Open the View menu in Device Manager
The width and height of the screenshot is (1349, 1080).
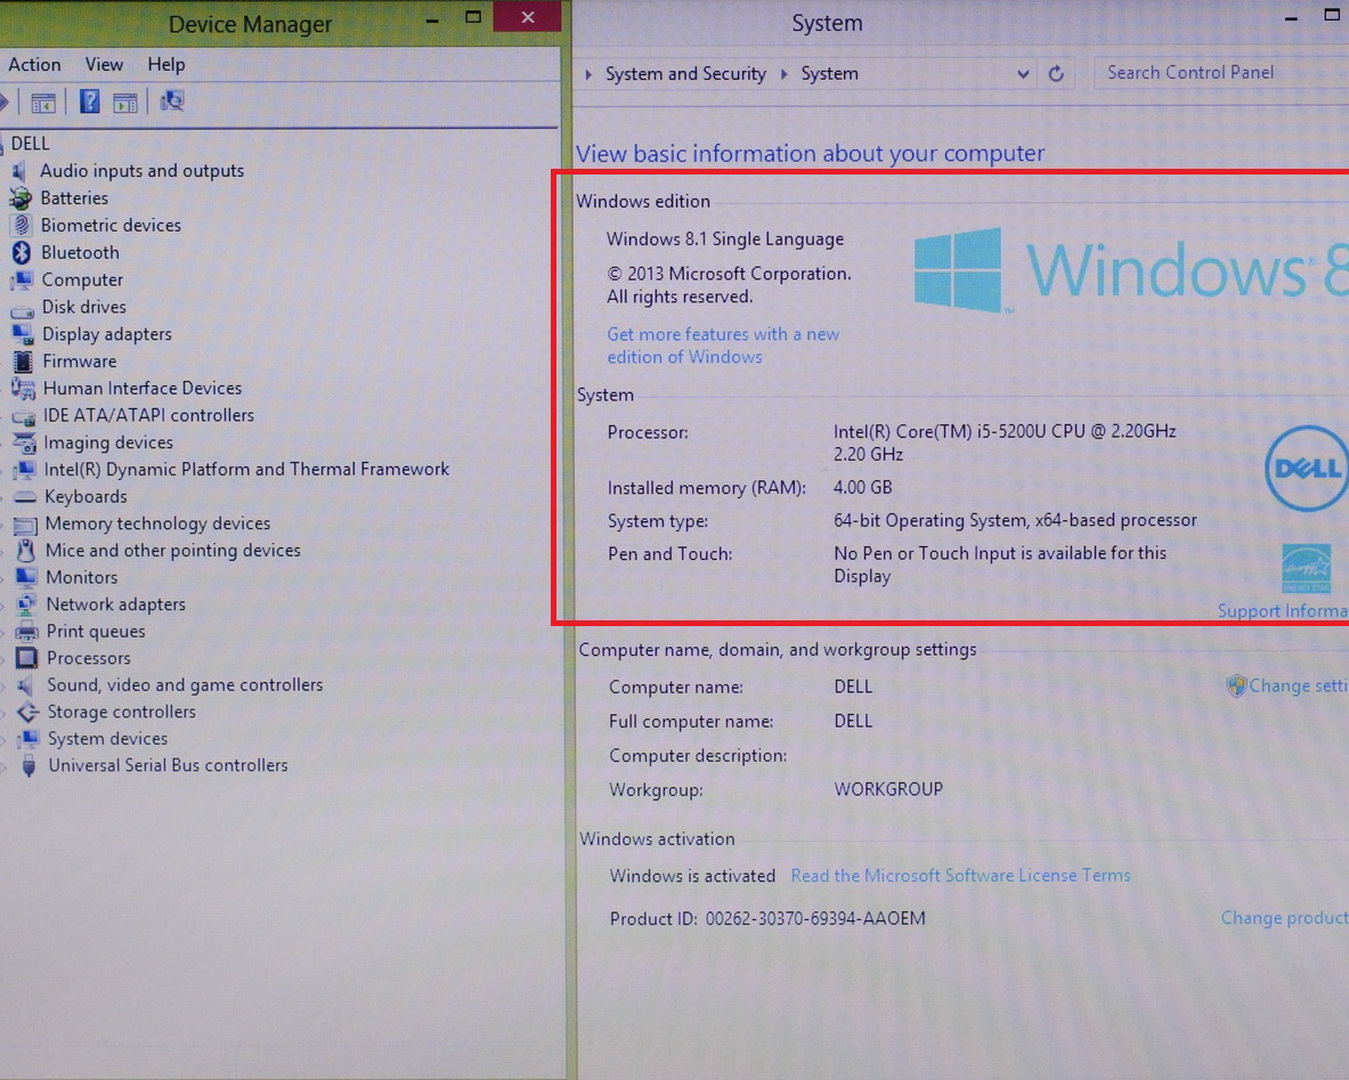click(104, 65)
